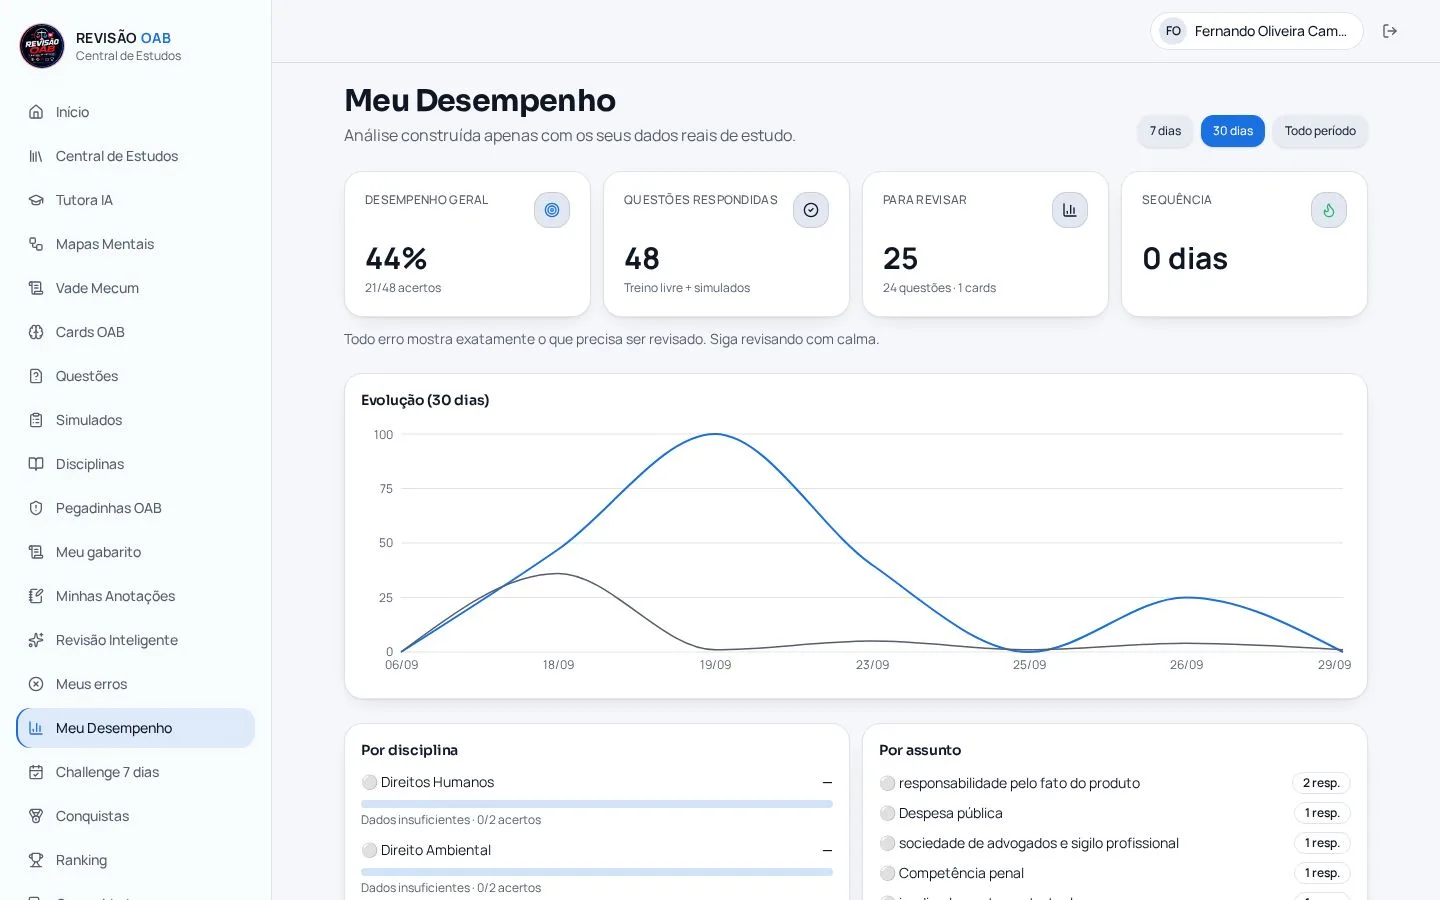1440x900 pixels.
Task: Open Tutora IA graduation cap icon
Action: [x=36, y=200]
